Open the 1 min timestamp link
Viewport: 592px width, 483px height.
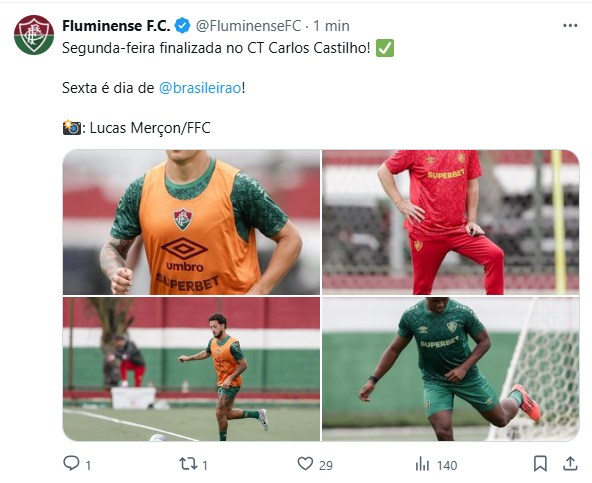coord(331,26)
